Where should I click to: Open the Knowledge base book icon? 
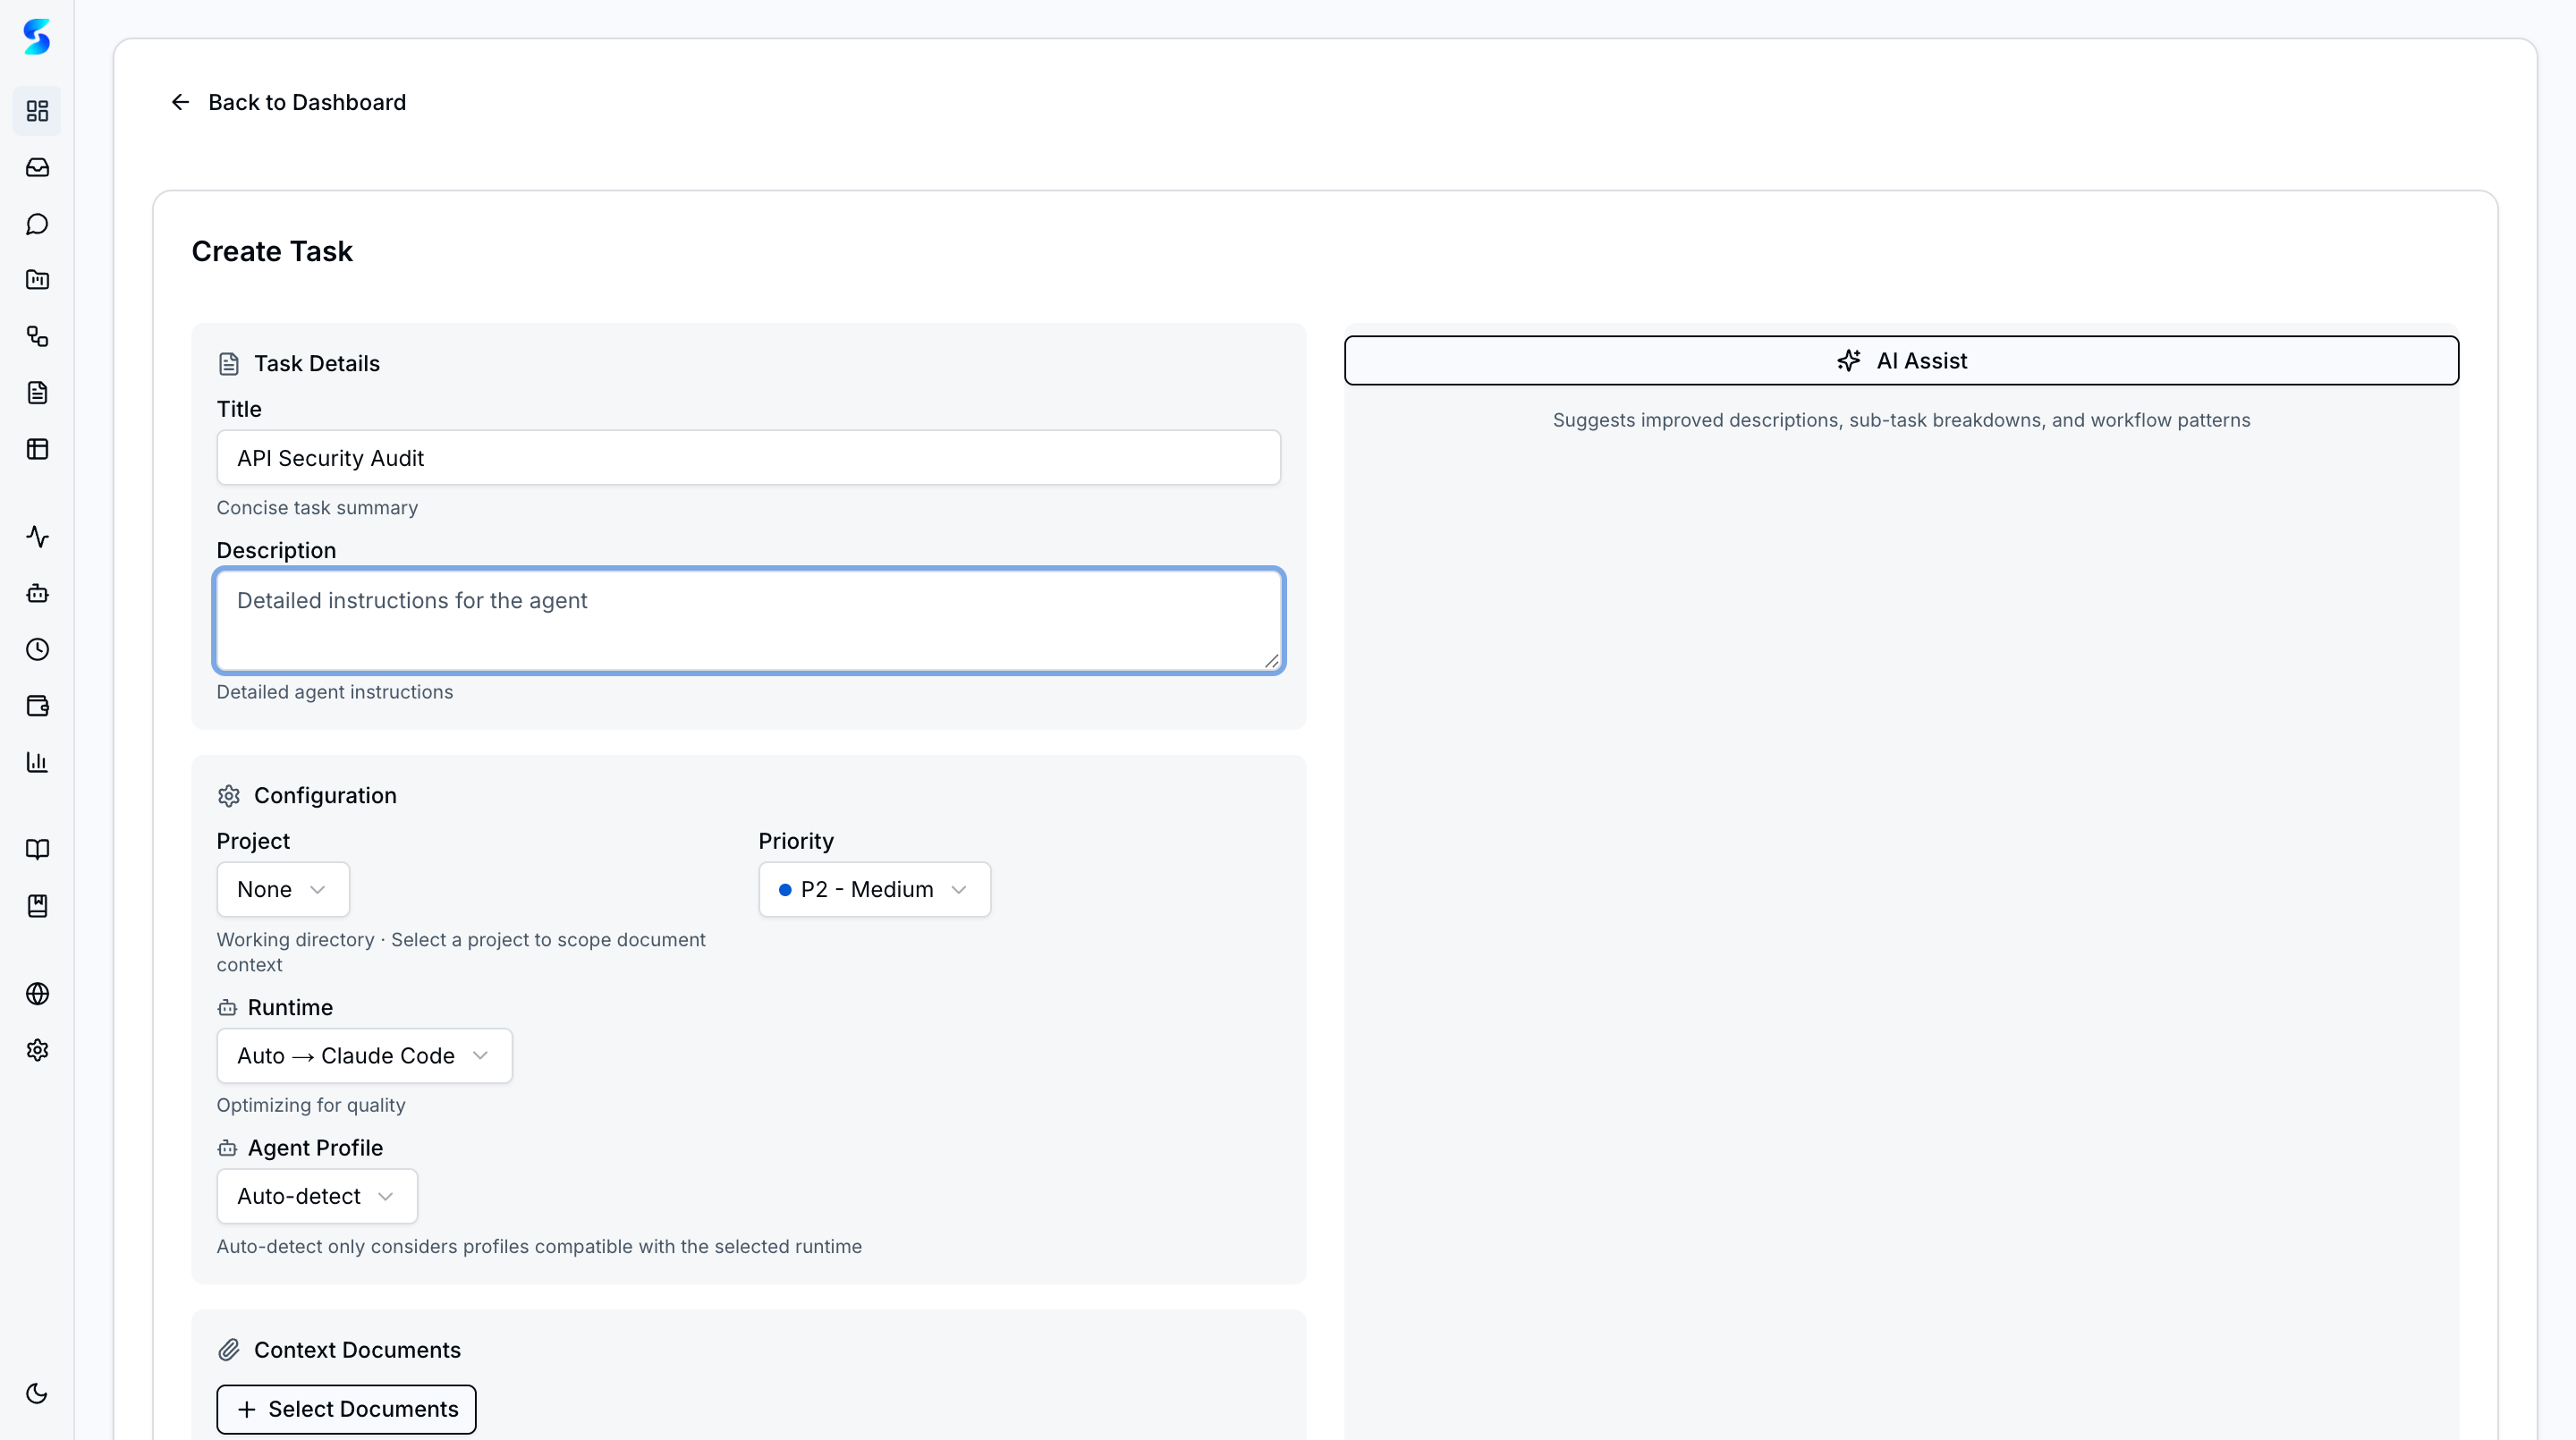click(37, 849)
